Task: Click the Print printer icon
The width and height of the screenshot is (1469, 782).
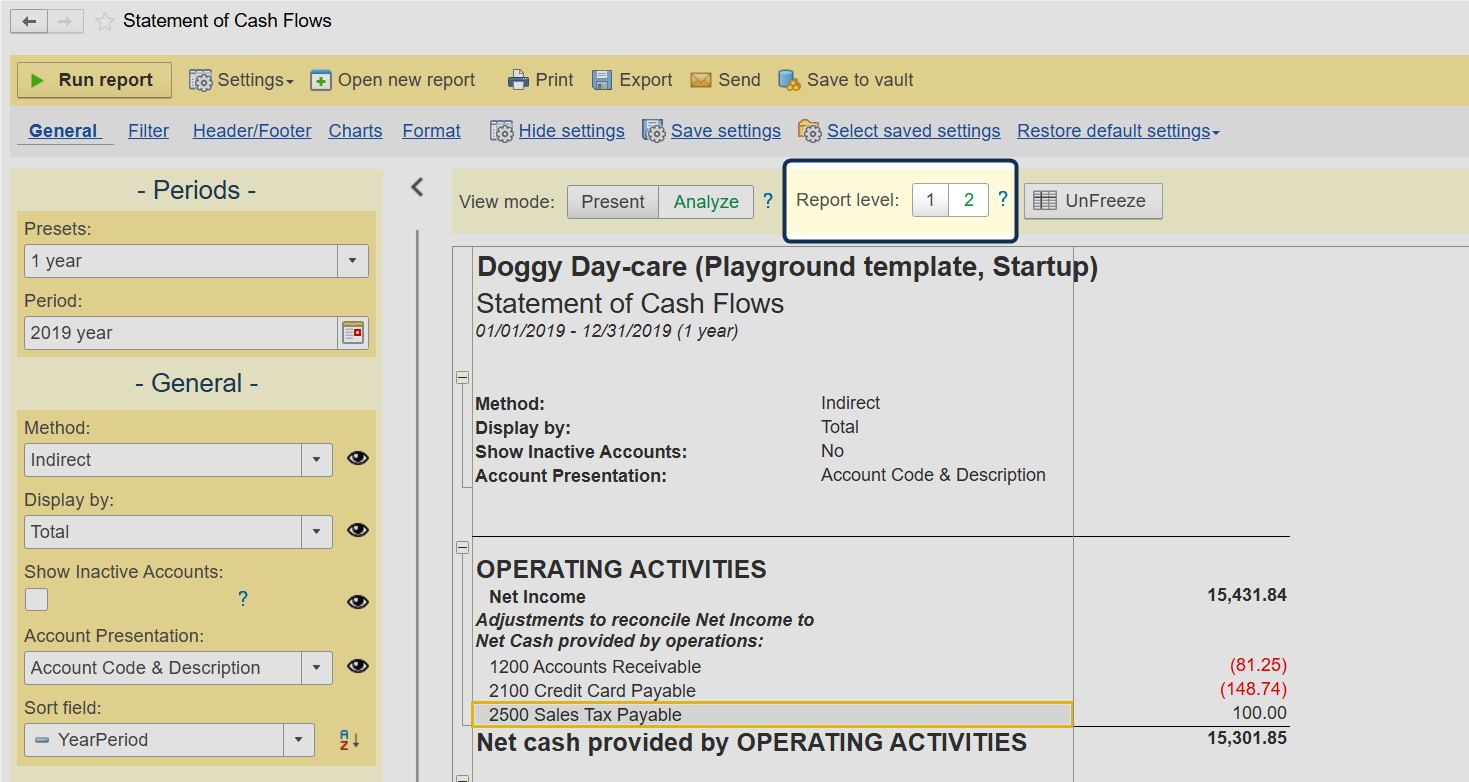Action: point(517,80)
